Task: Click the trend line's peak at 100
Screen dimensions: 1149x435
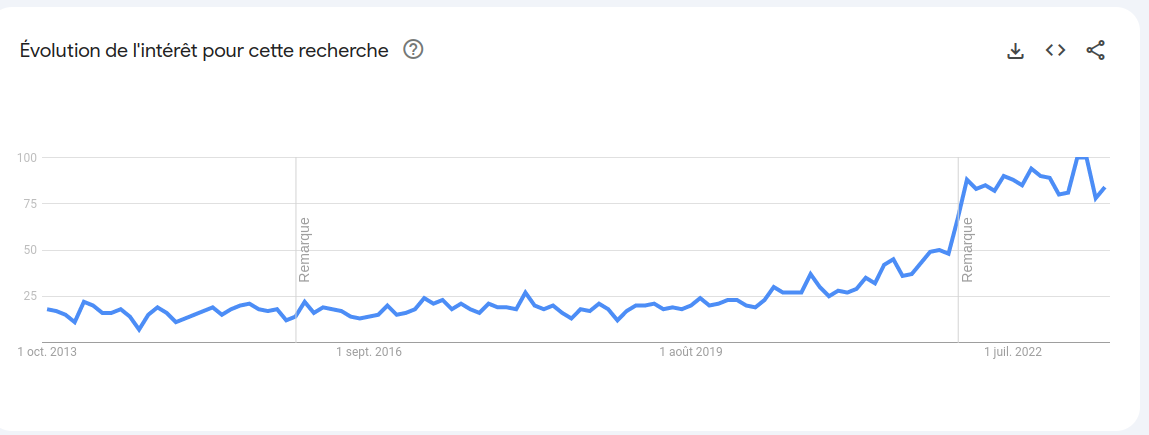Action: pos(1081,157)
